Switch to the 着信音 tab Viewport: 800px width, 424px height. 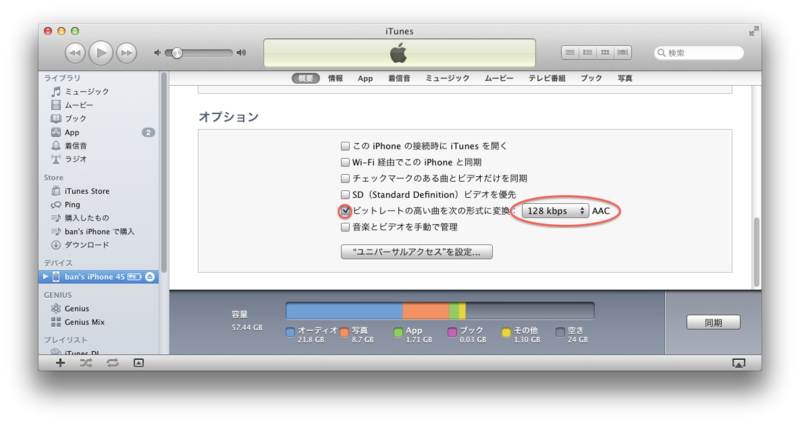(399, 78)
